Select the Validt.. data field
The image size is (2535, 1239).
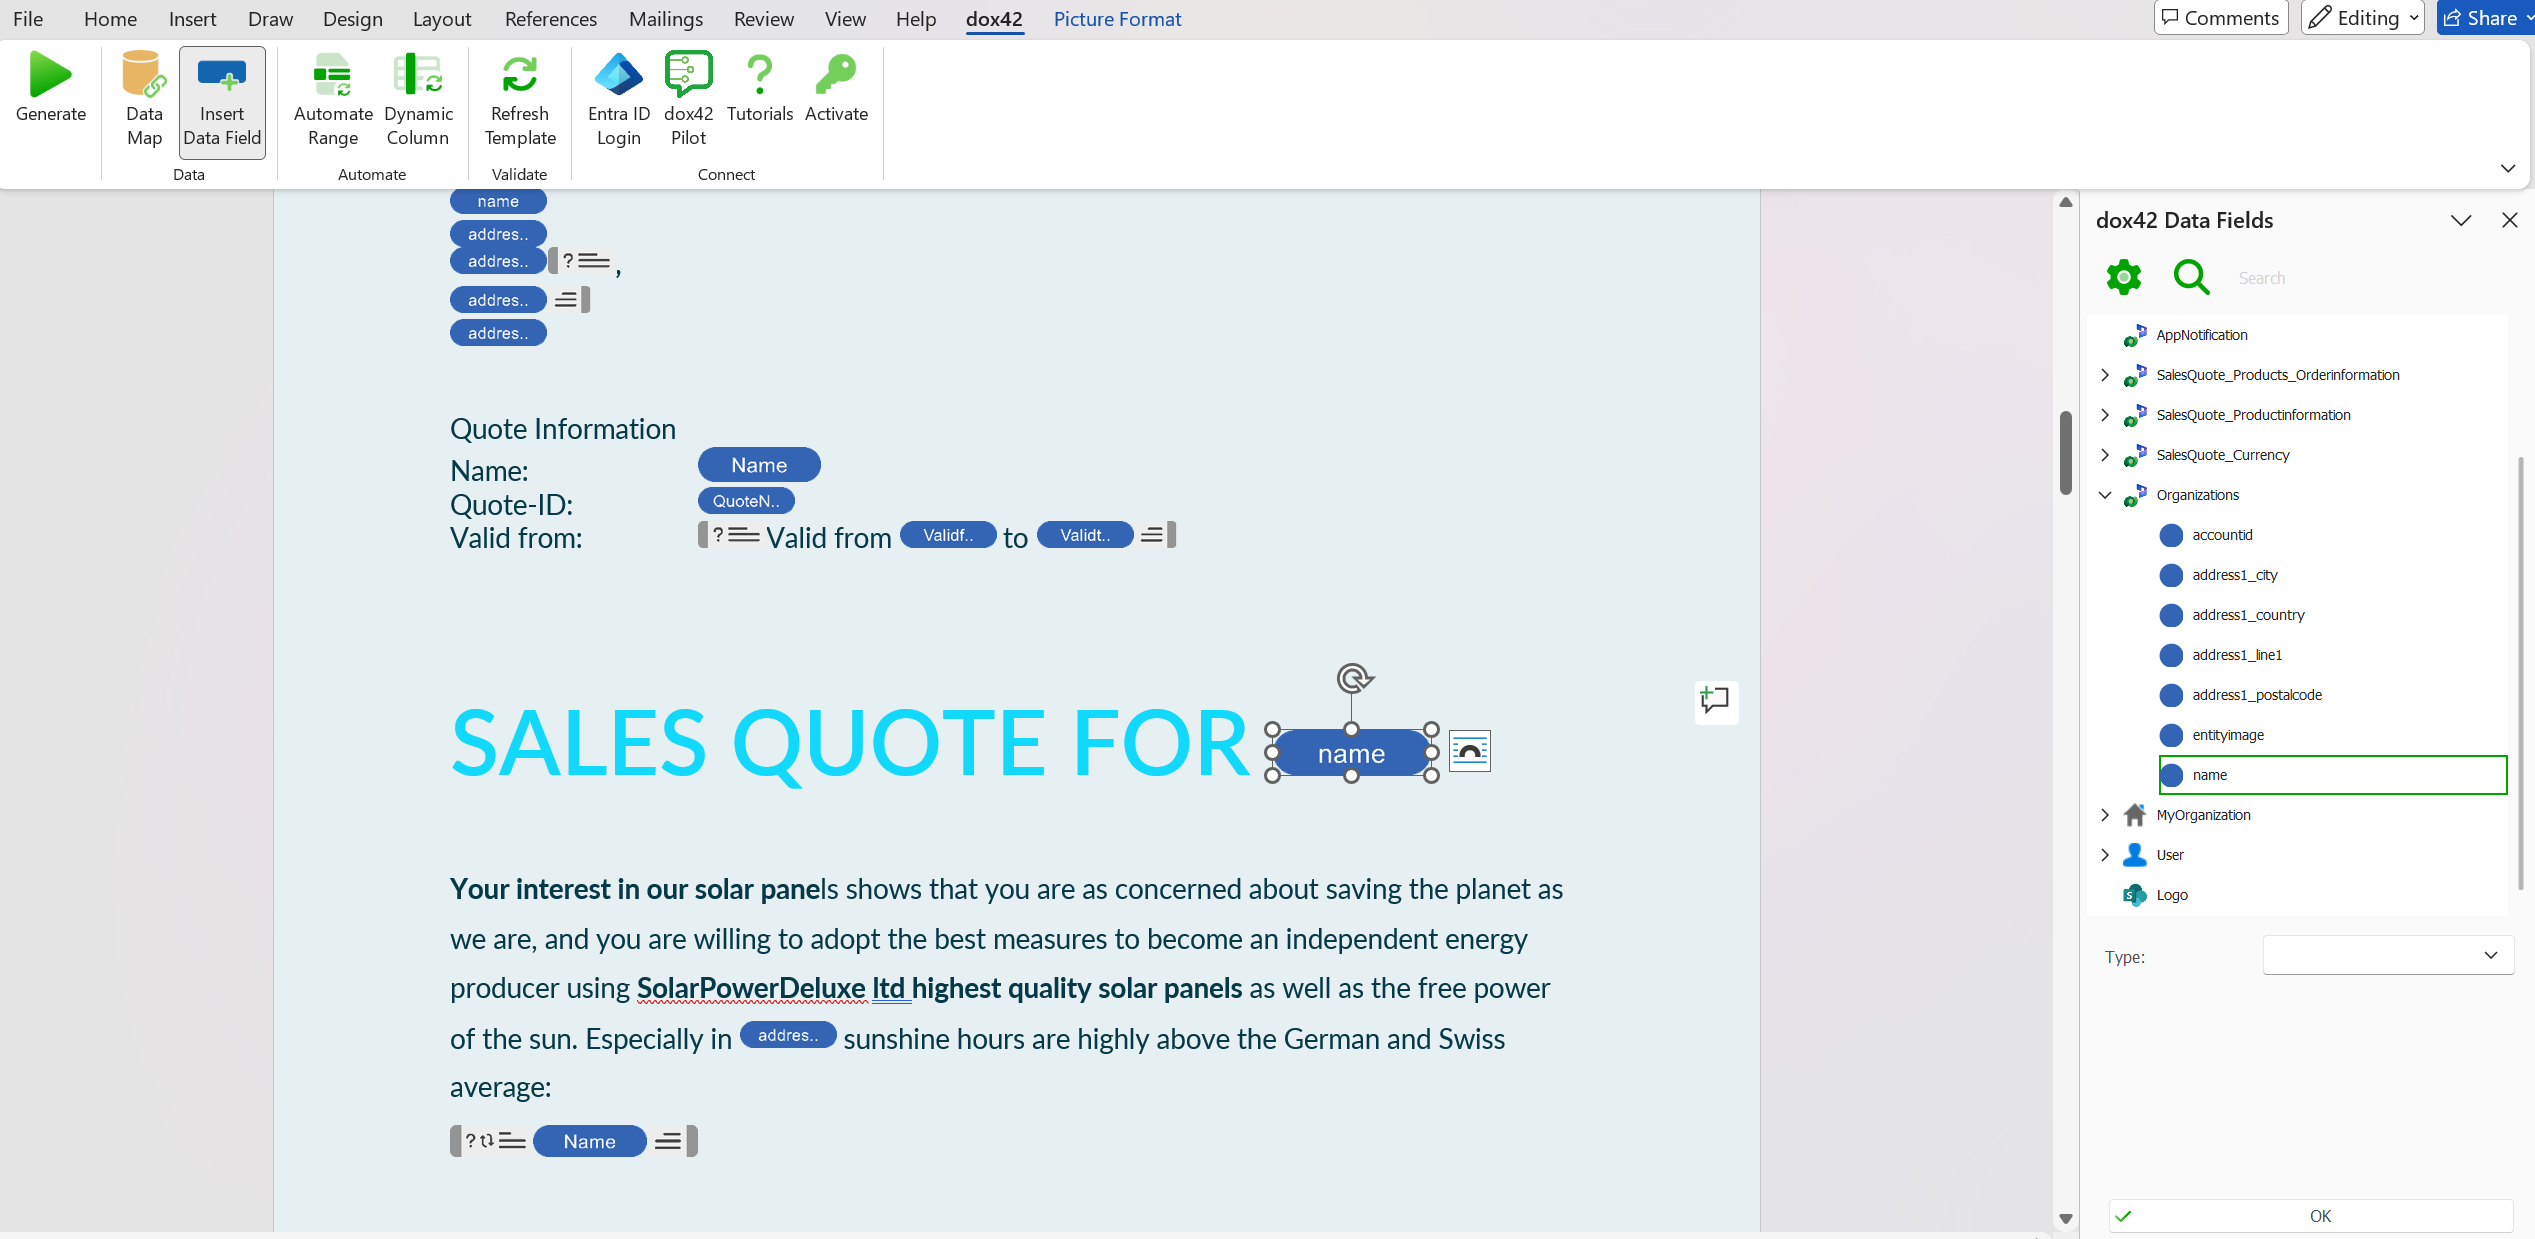click(x=1085, y=535)
